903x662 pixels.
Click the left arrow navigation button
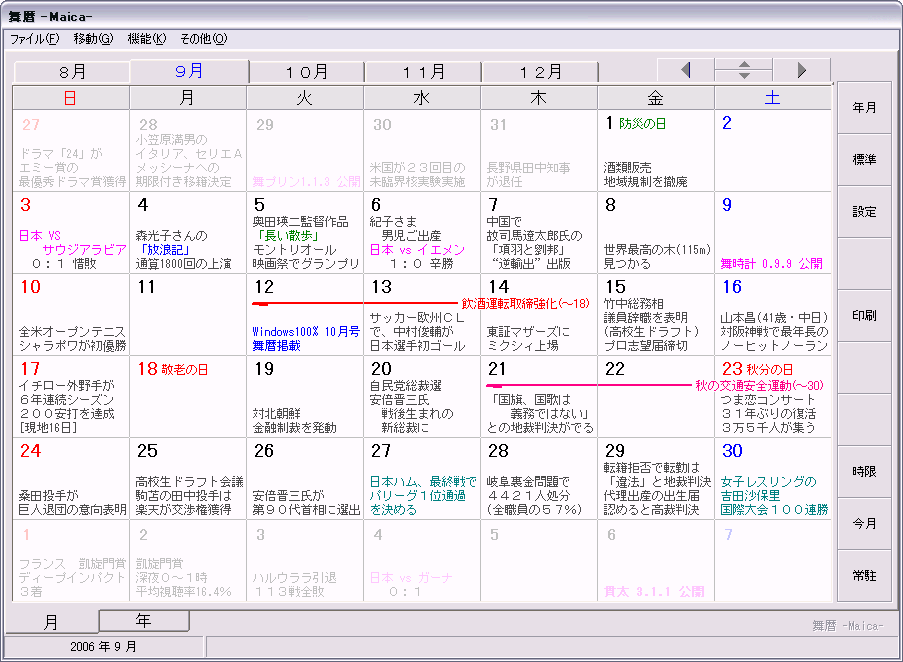tap(685, 70)
